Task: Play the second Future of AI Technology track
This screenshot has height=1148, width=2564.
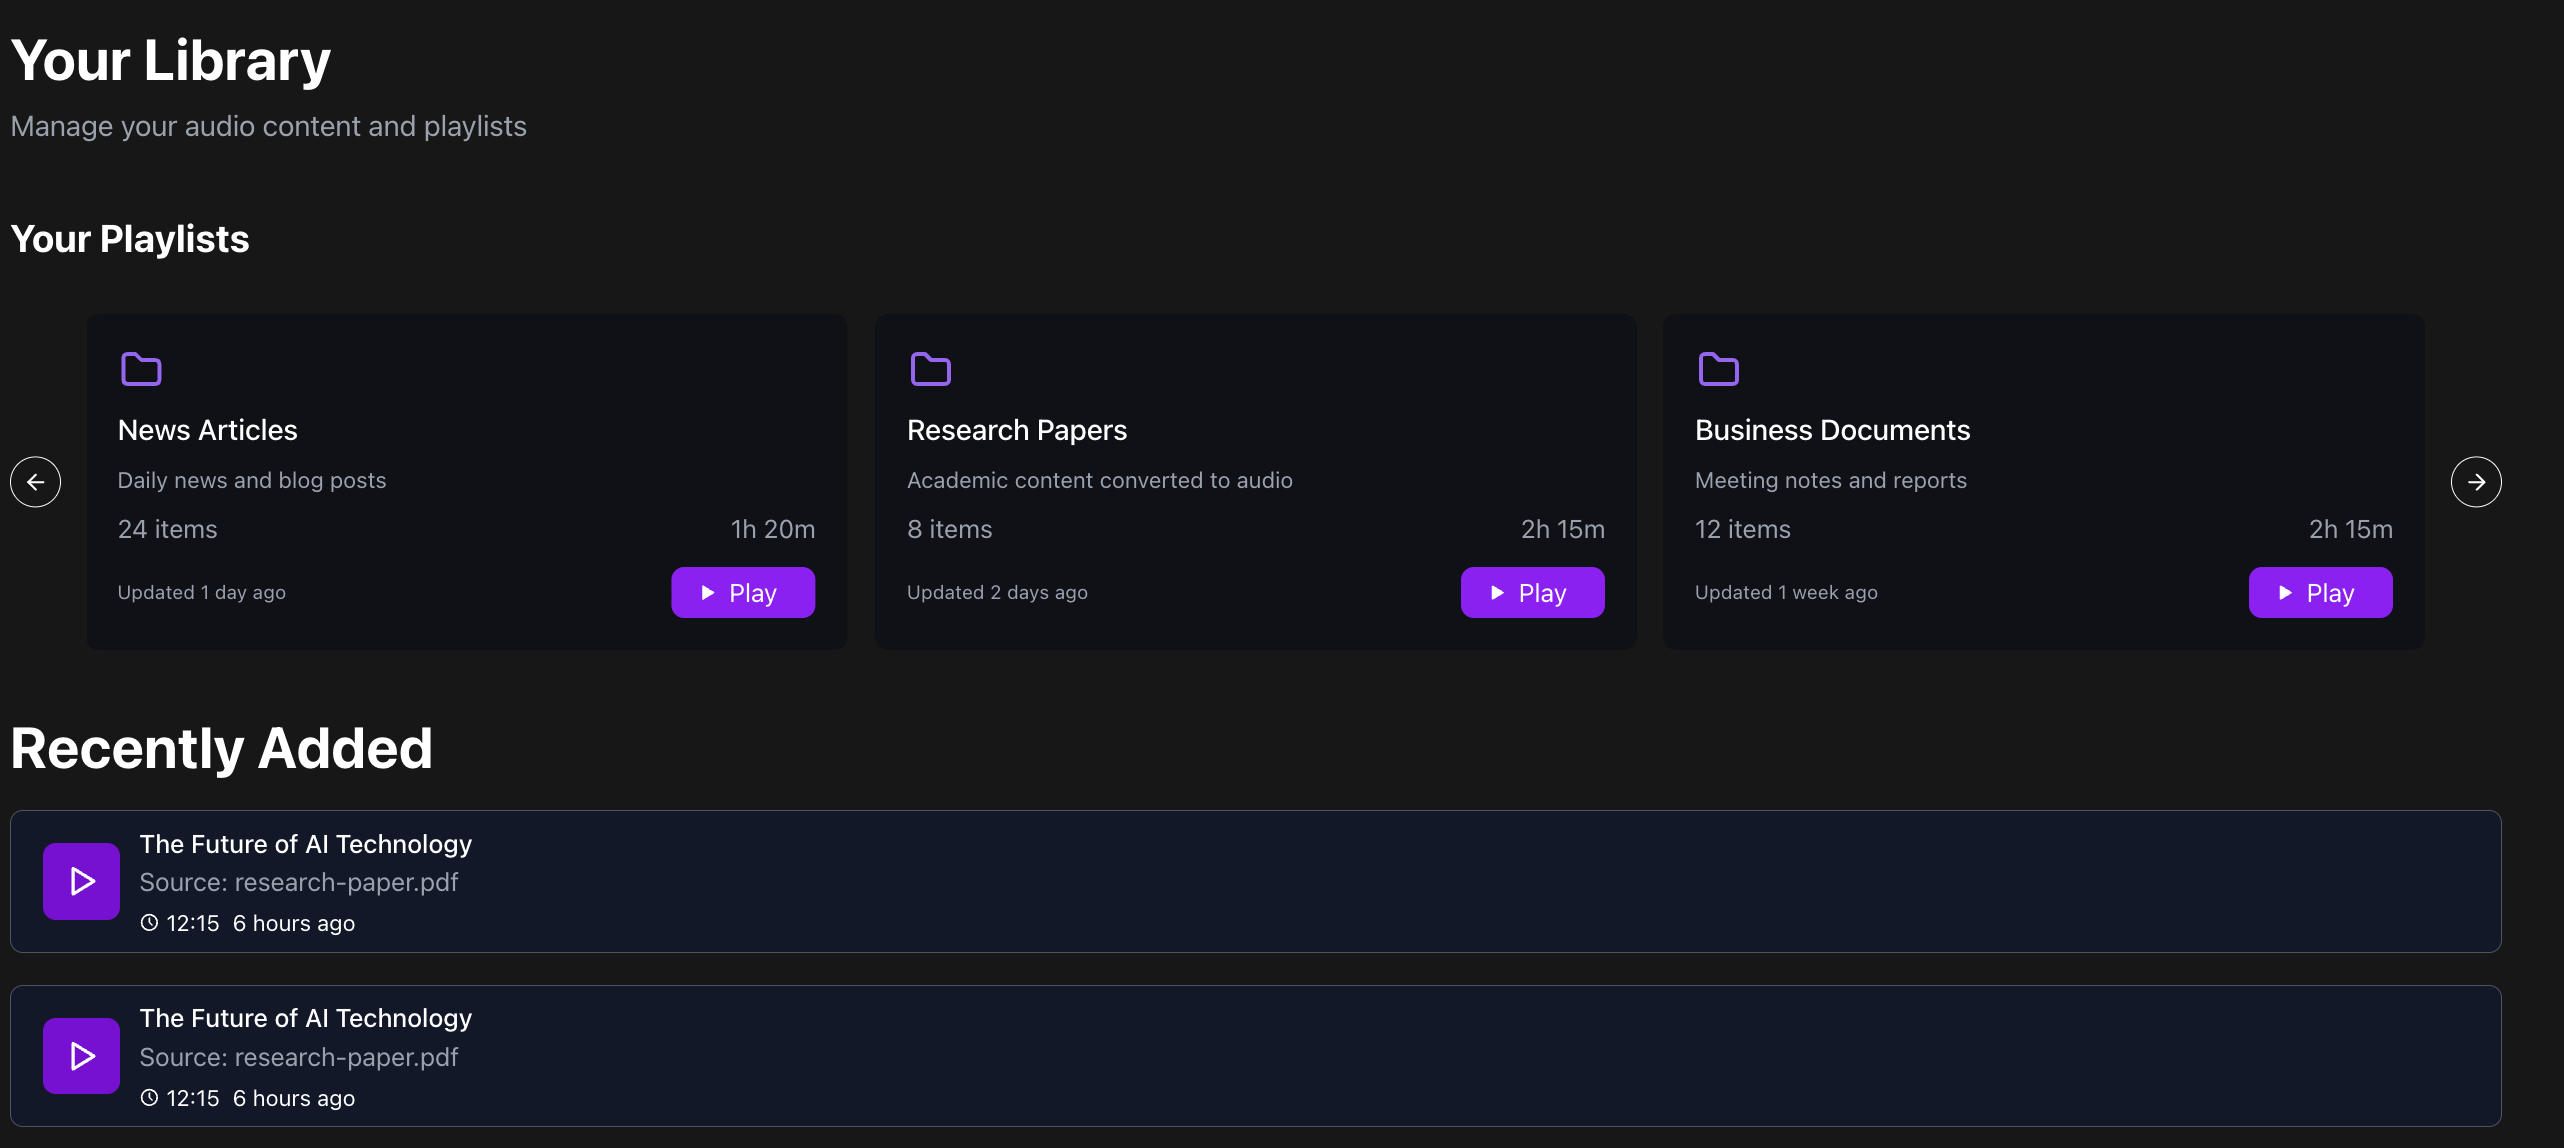Action: coord(82,1056)
